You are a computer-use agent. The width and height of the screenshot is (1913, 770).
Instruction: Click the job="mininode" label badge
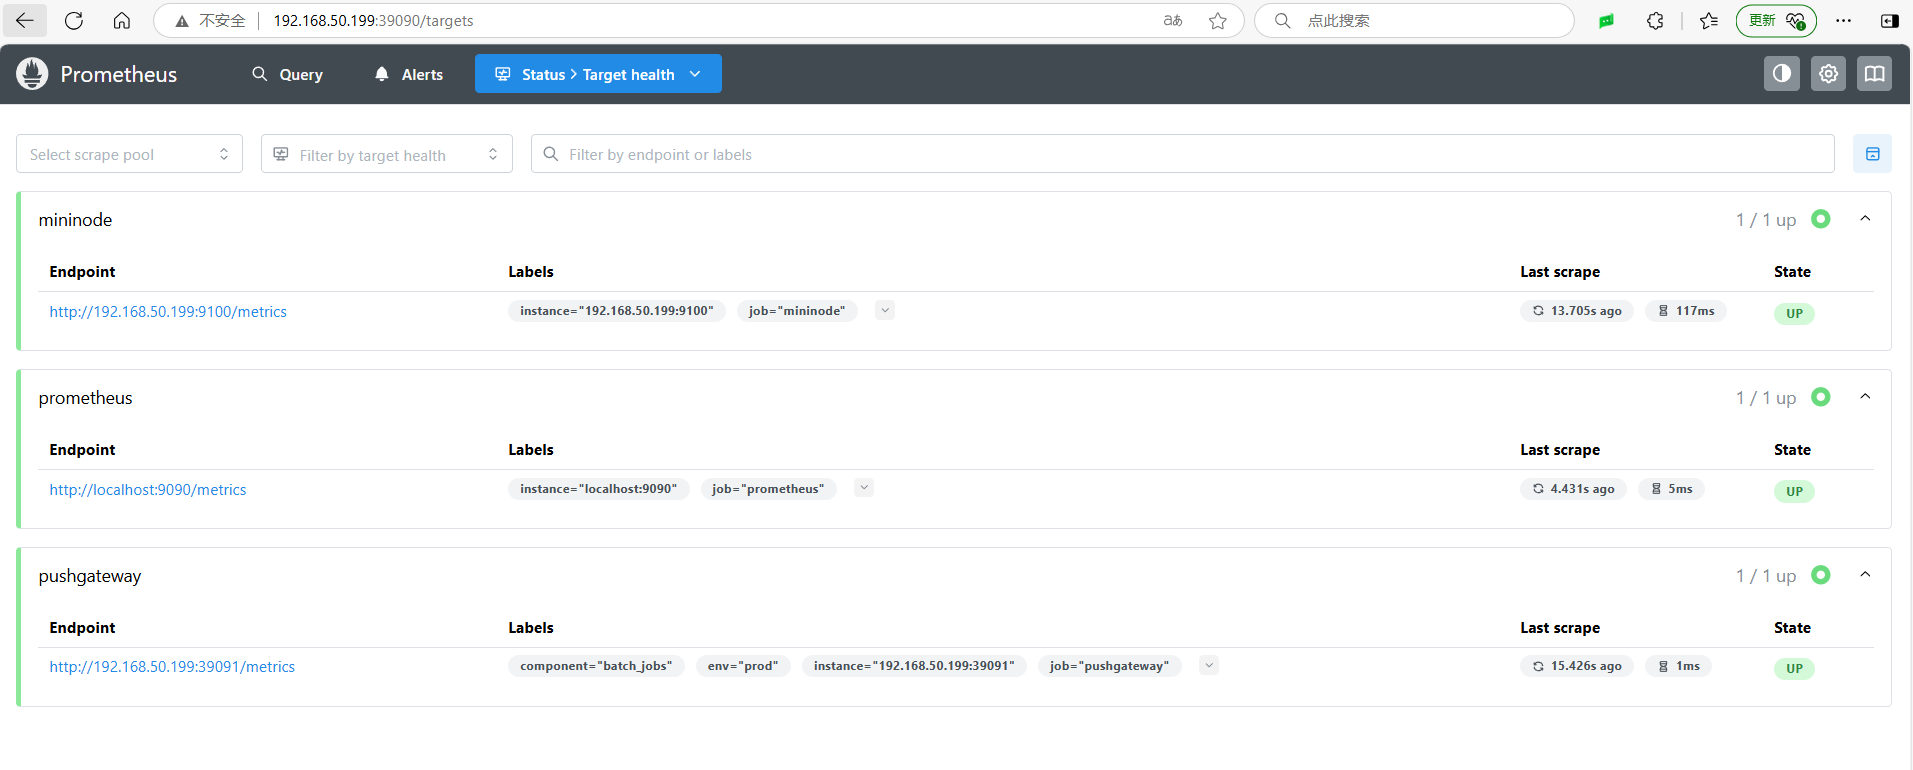pos(797,311)
